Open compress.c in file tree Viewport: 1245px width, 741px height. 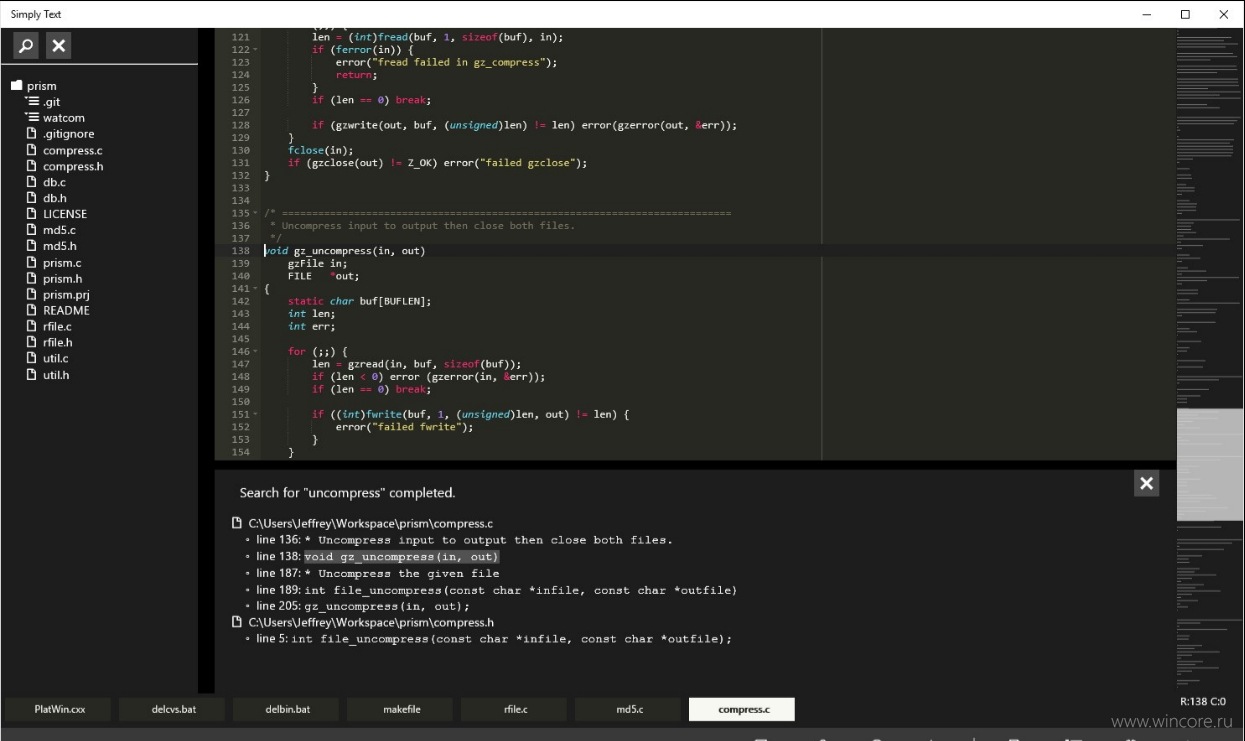tap(72, 150)
